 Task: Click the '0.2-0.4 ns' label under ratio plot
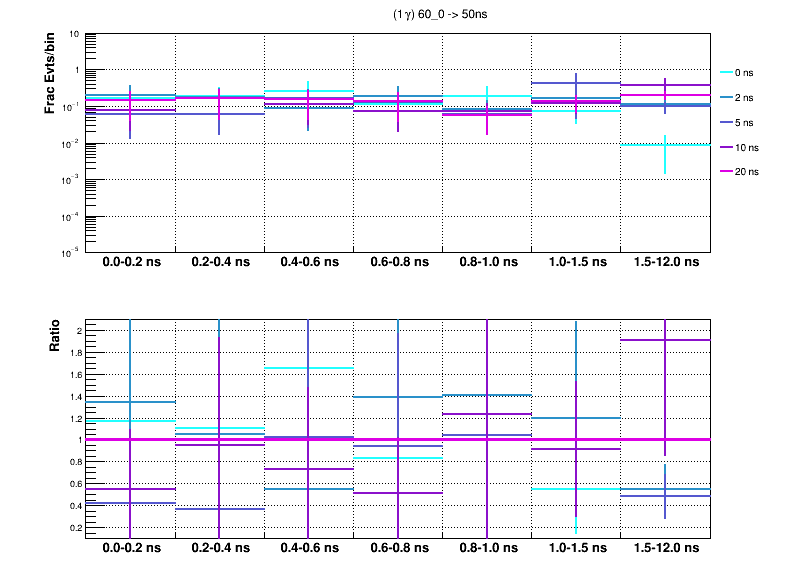pyautogui.click(x=220, y=549)
